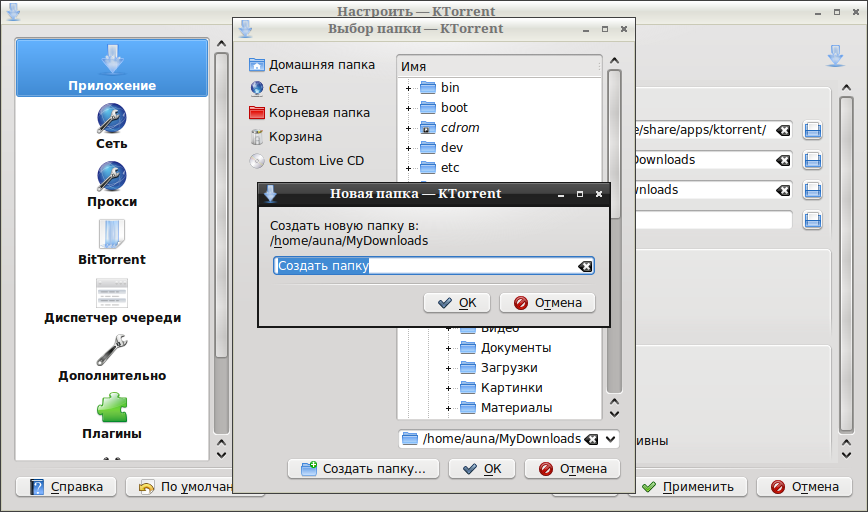
Task: Click Отмена in Настроить window
Action: point(804,487)
